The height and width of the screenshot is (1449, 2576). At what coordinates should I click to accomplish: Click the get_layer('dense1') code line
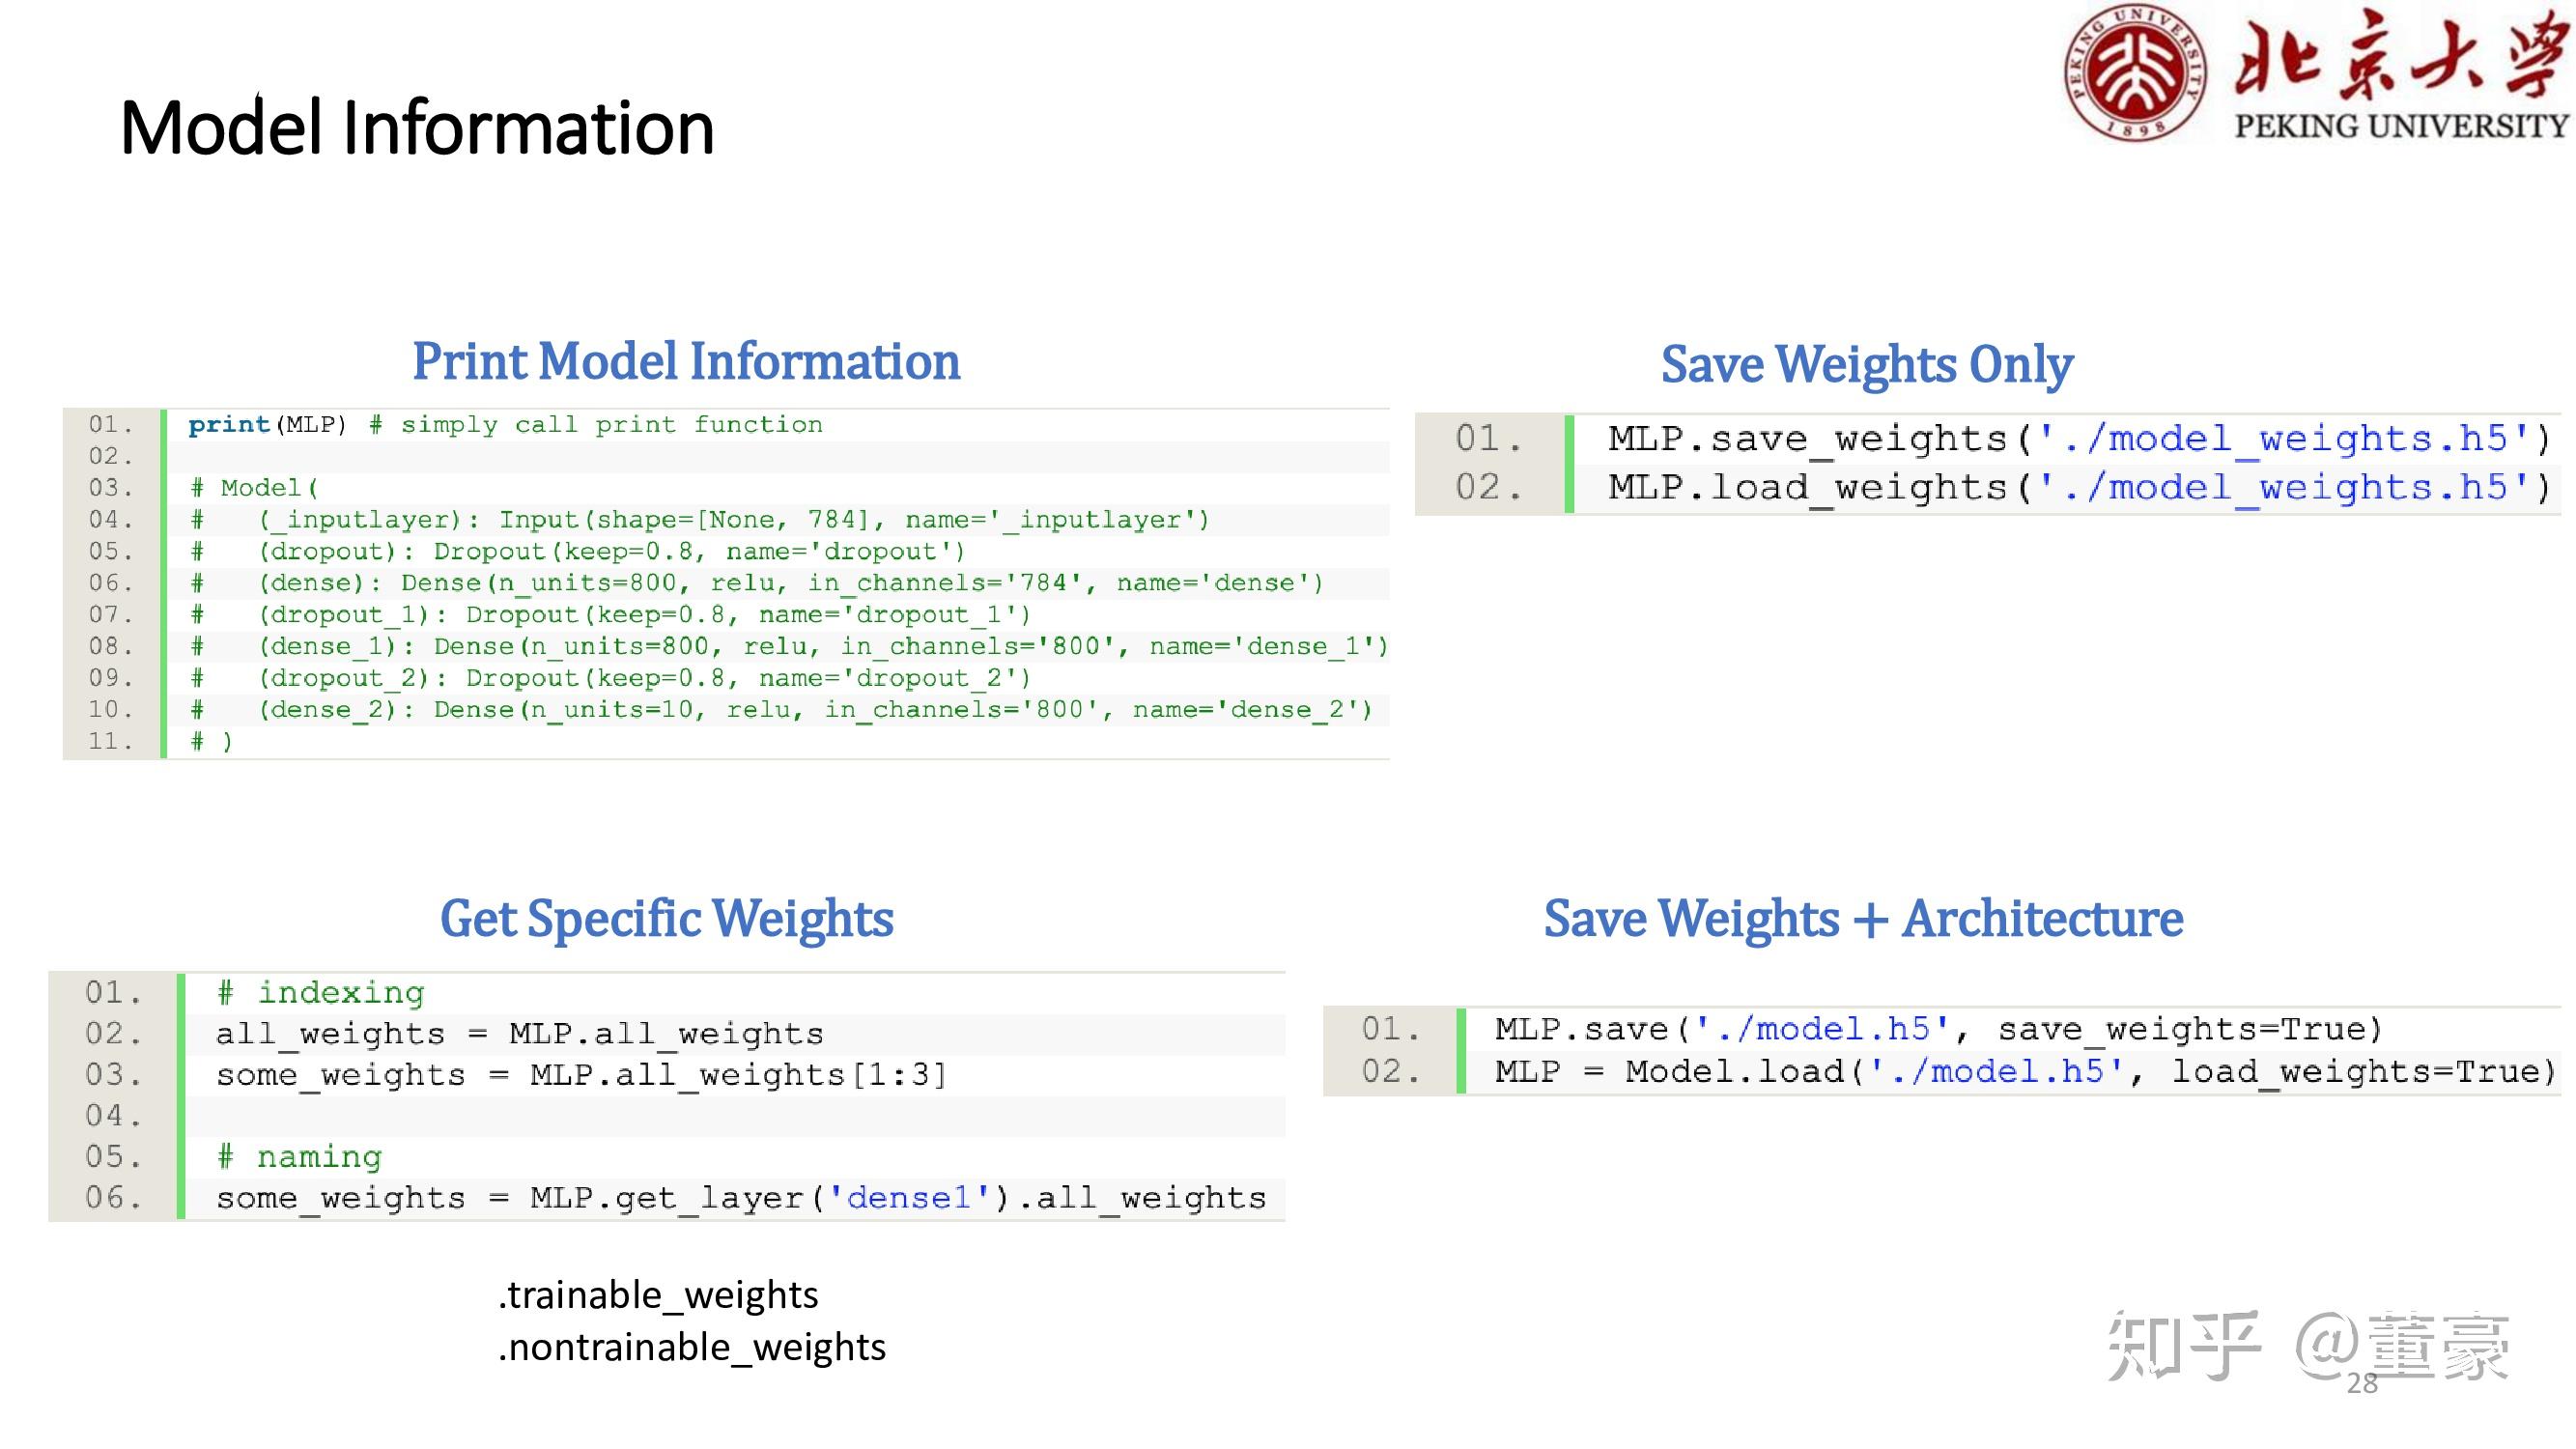pos(741,1198)
